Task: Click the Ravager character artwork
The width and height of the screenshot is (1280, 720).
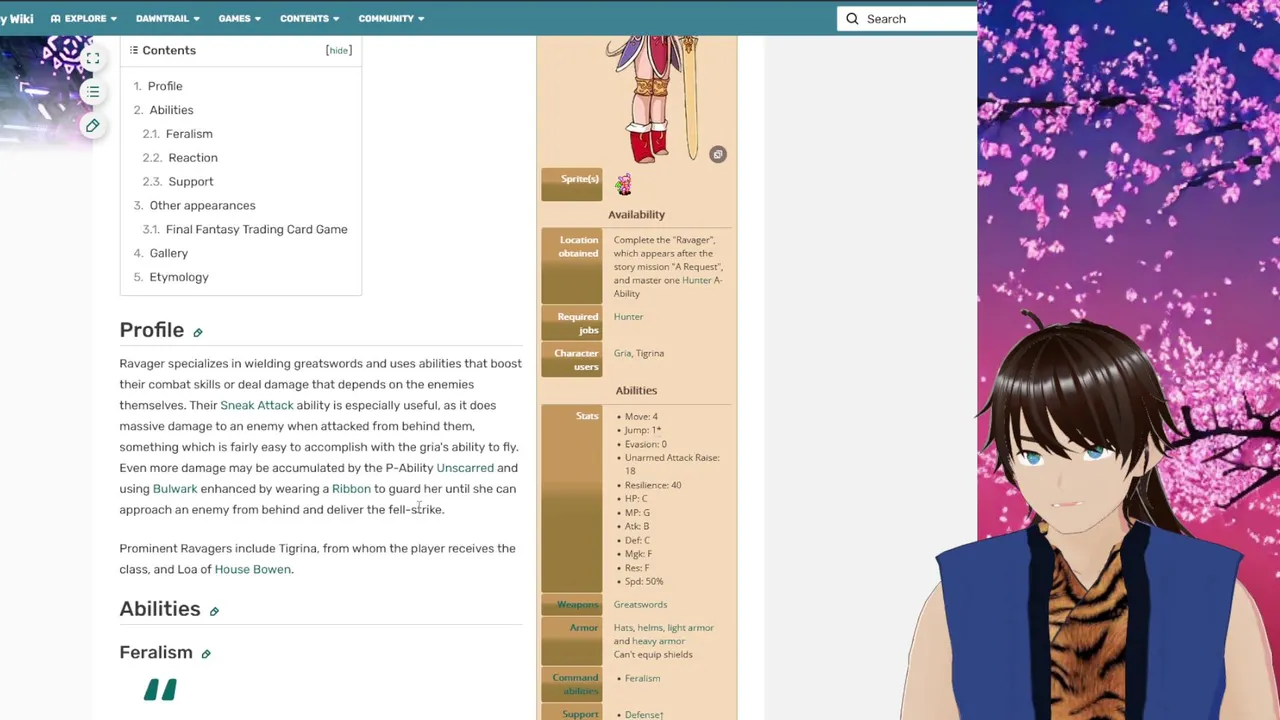Action: click(660, 98)
